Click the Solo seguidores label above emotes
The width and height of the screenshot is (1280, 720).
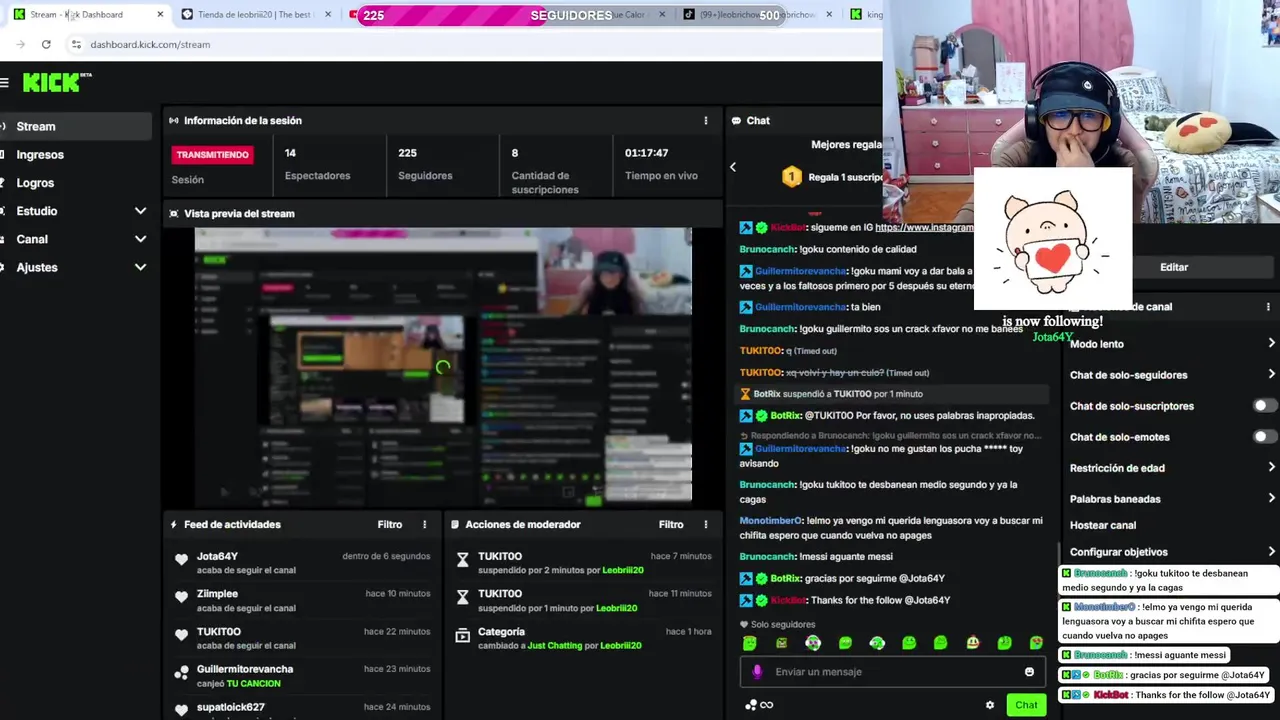(x=782, y=625)
